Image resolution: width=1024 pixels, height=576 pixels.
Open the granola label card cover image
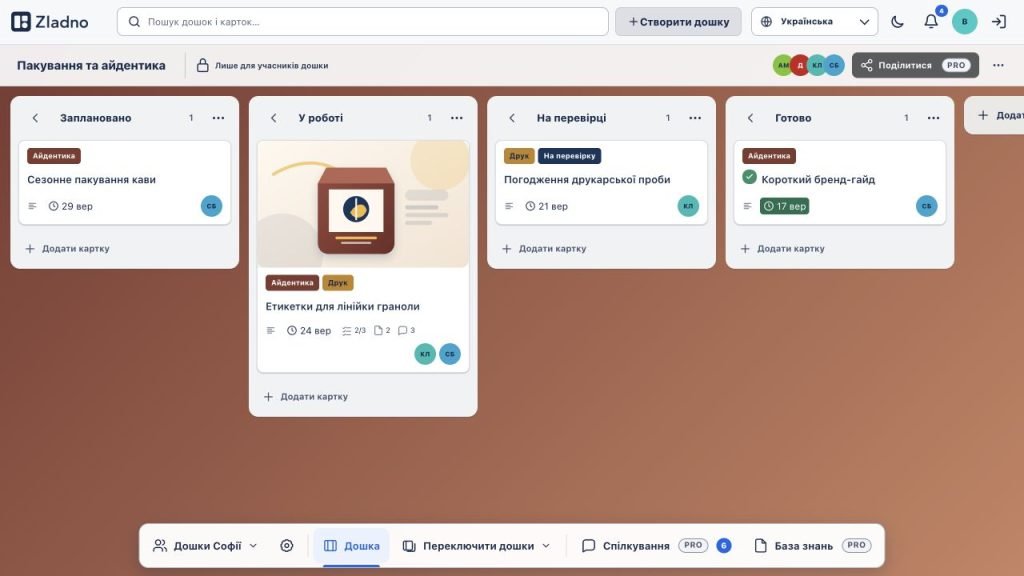(x=363, y=204)
